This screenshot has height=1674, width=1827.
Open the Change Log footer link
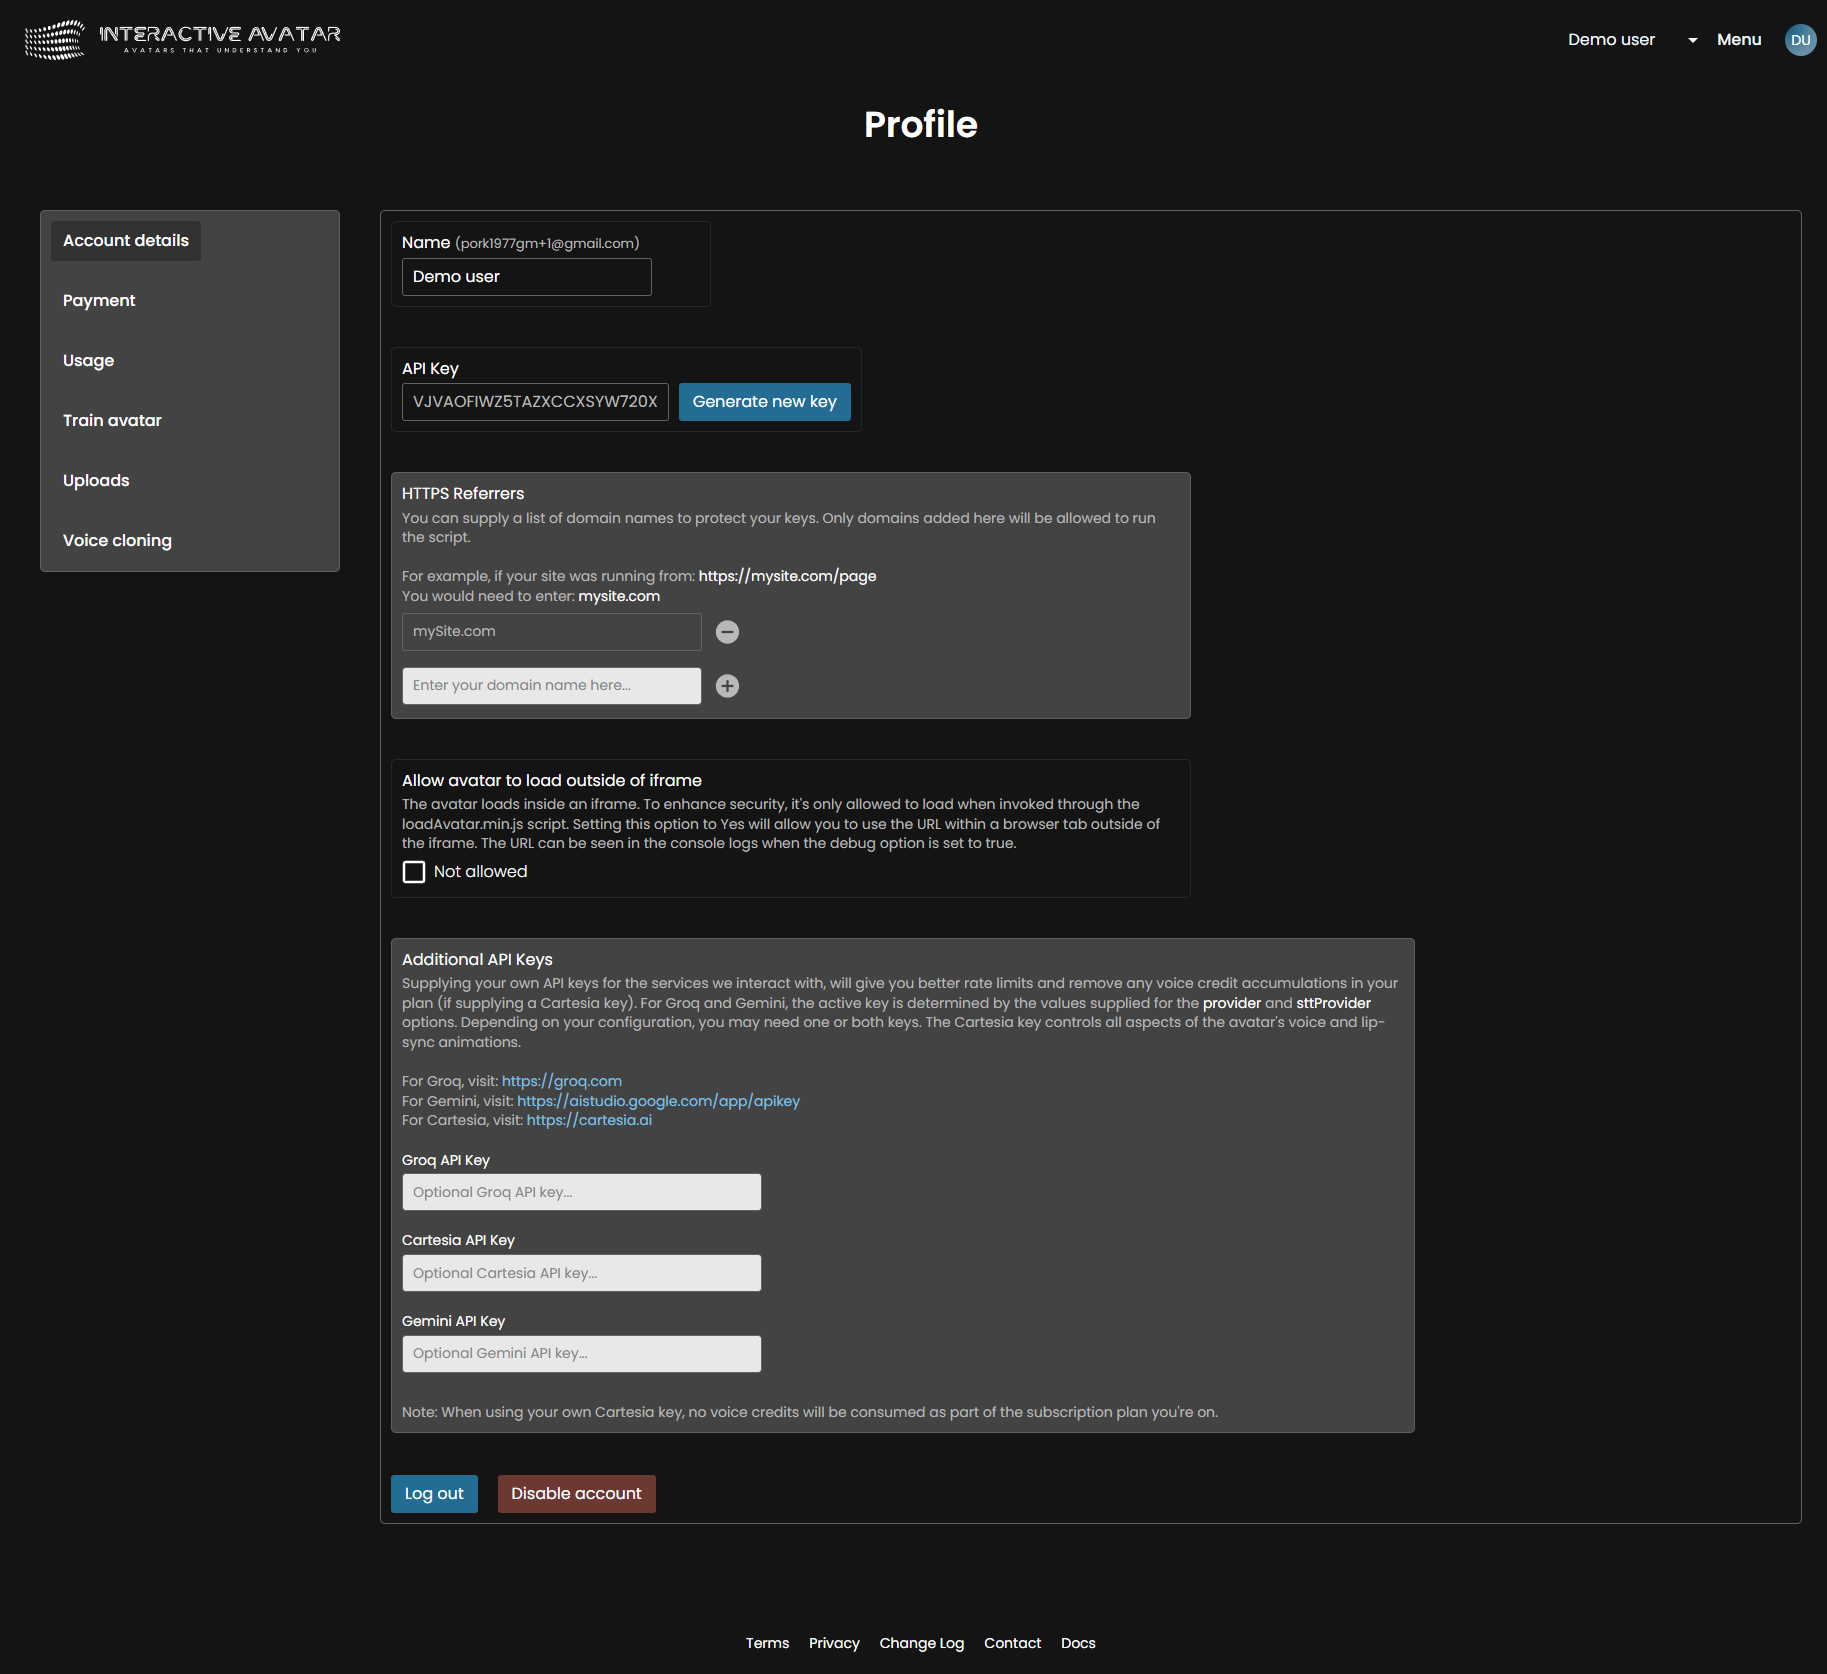click(921, 1643)
